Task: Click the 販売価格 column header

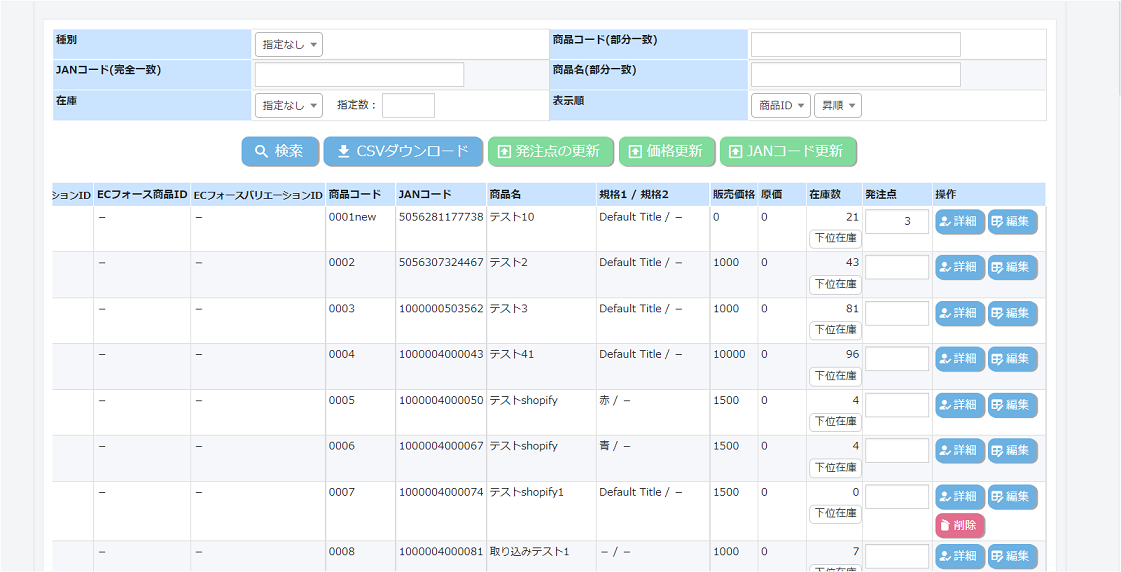Action: [x=734, y=194]
